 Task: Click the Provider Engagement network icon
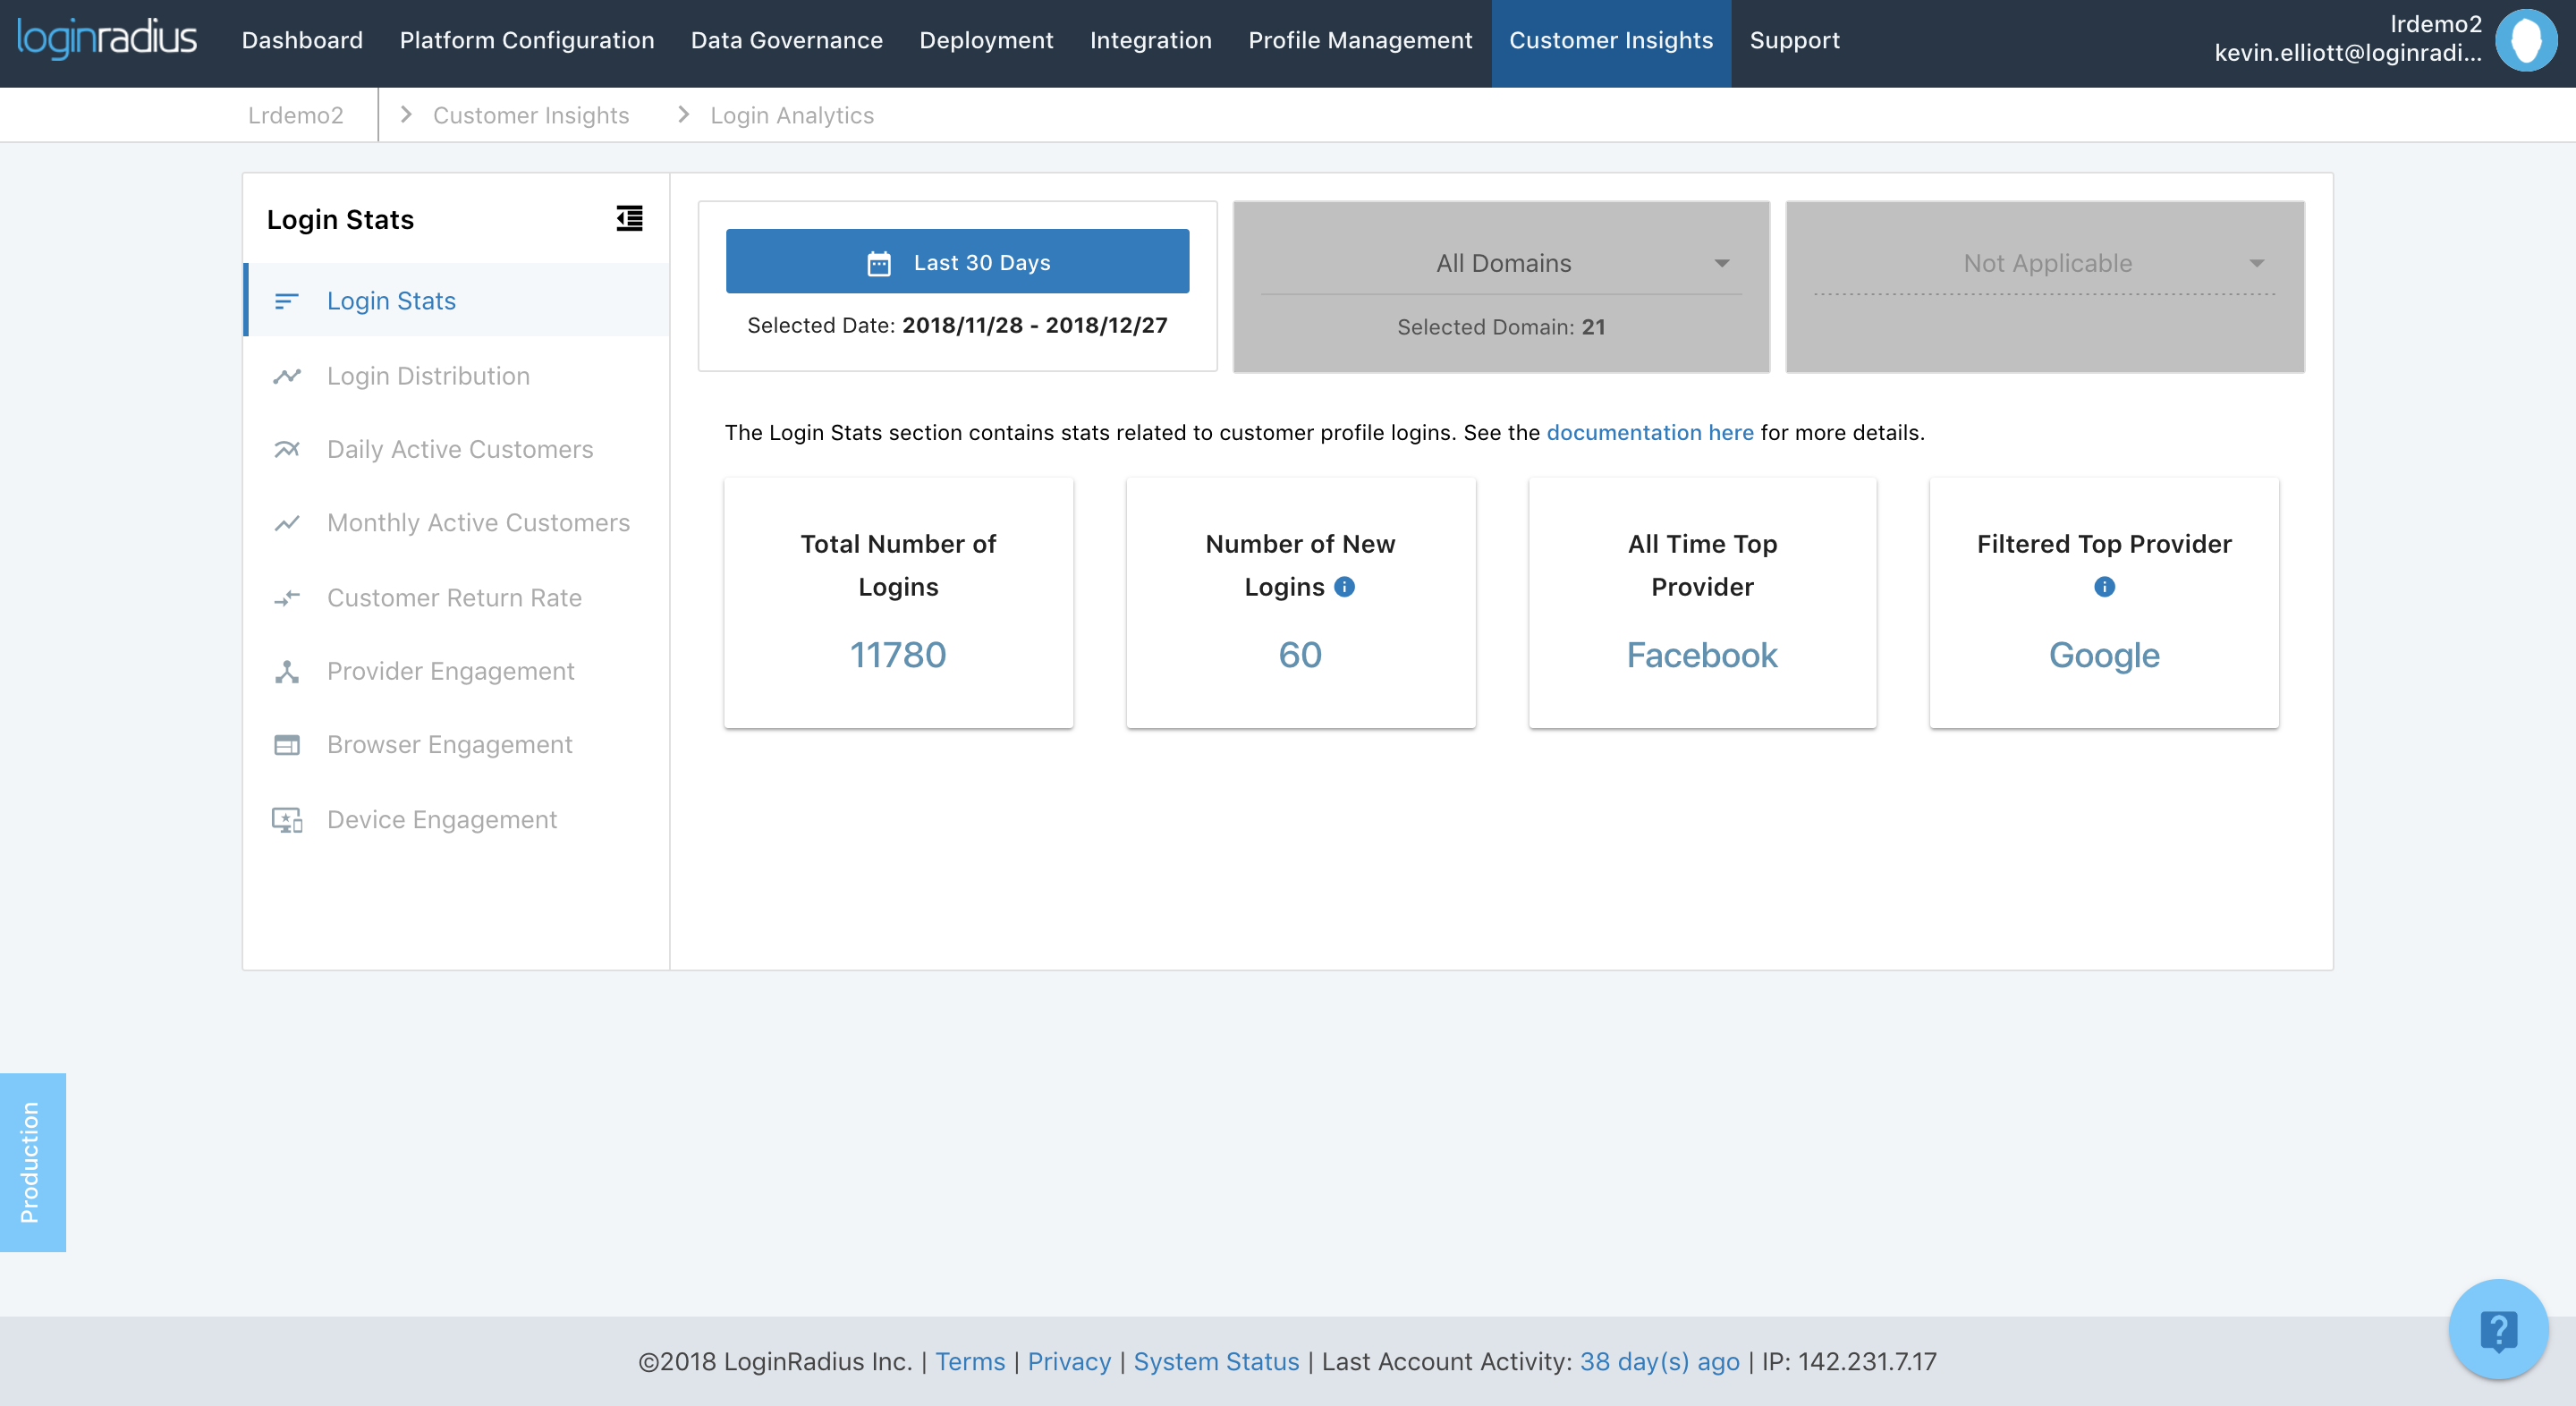click(287, 671)
